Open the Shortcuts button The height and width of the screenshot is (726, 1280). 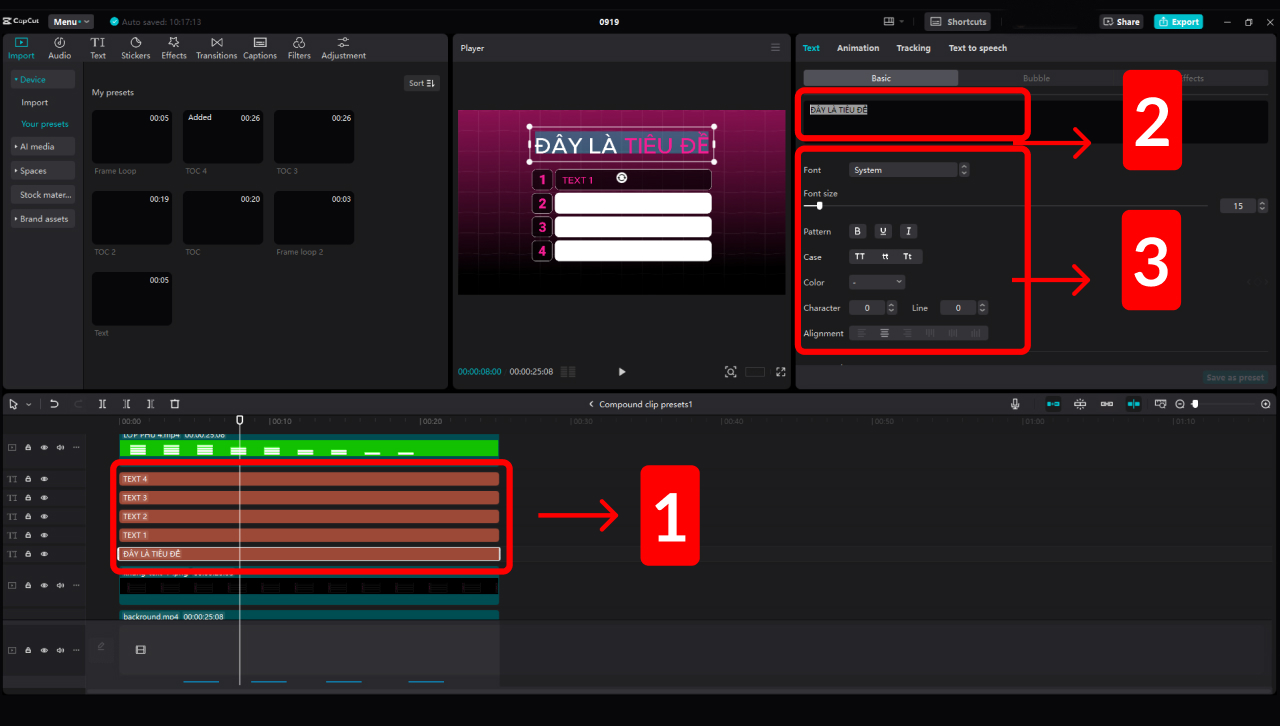click(960, 21)
